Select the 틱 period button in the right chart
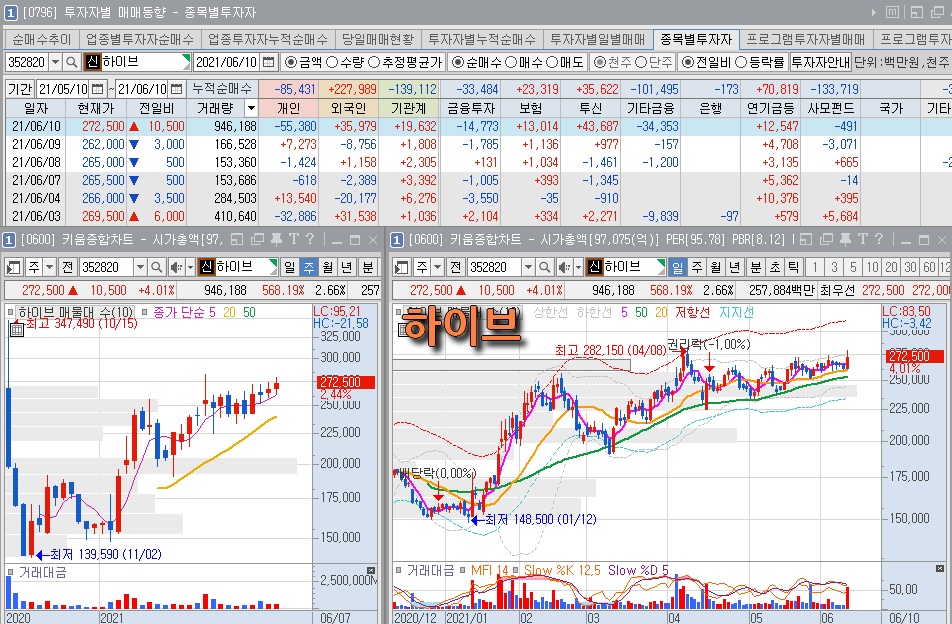 click(794, 267)
